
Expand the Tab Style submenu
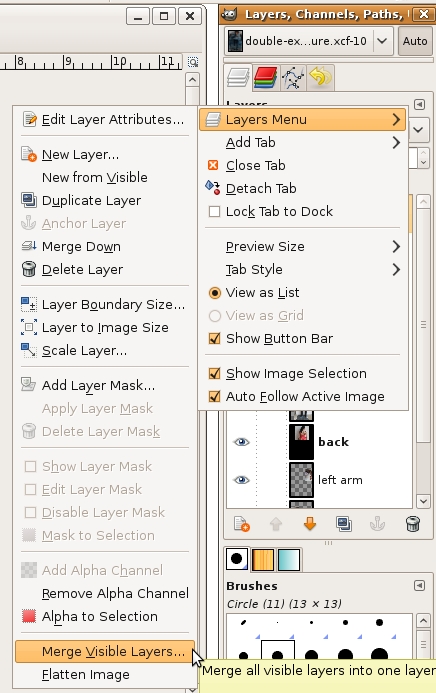[x=303, y=269]
